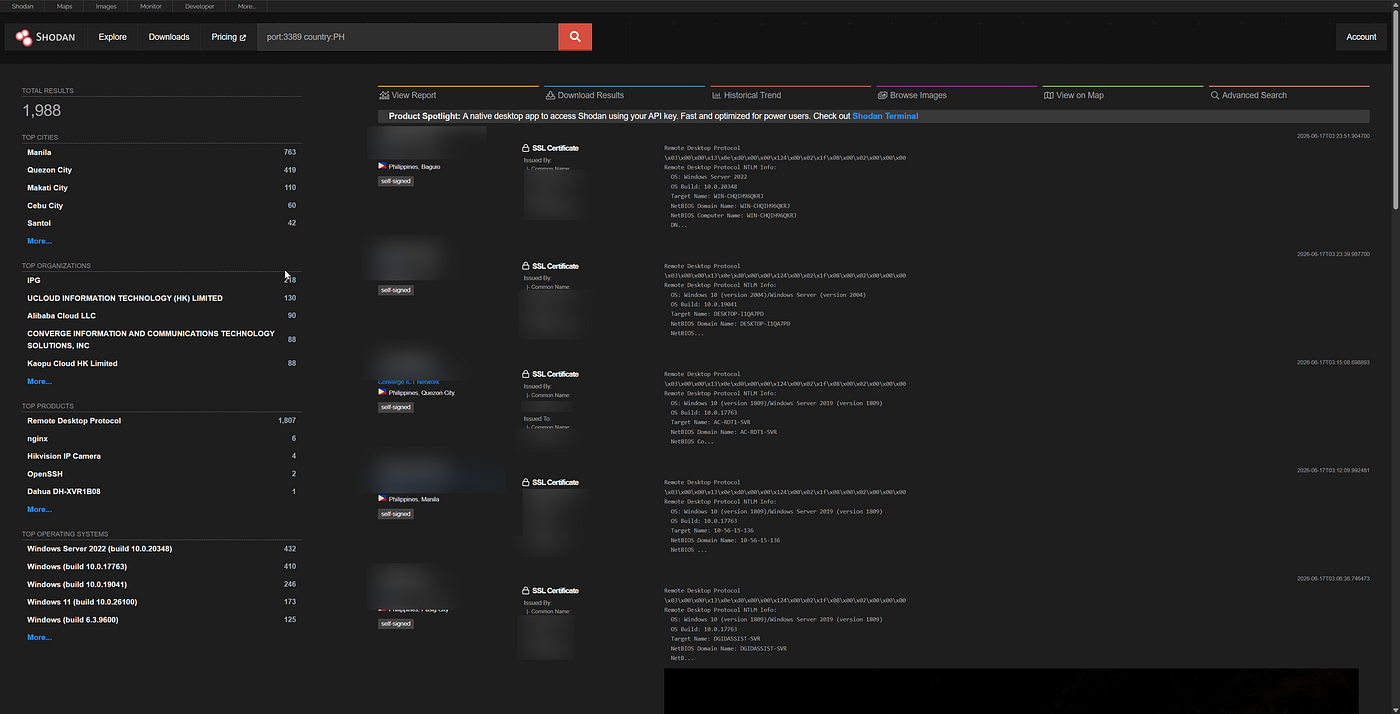This screenshot has width=1400, height=714.
Task: Open the Maps tab in the top bar
Action: [x=64, y=6]
